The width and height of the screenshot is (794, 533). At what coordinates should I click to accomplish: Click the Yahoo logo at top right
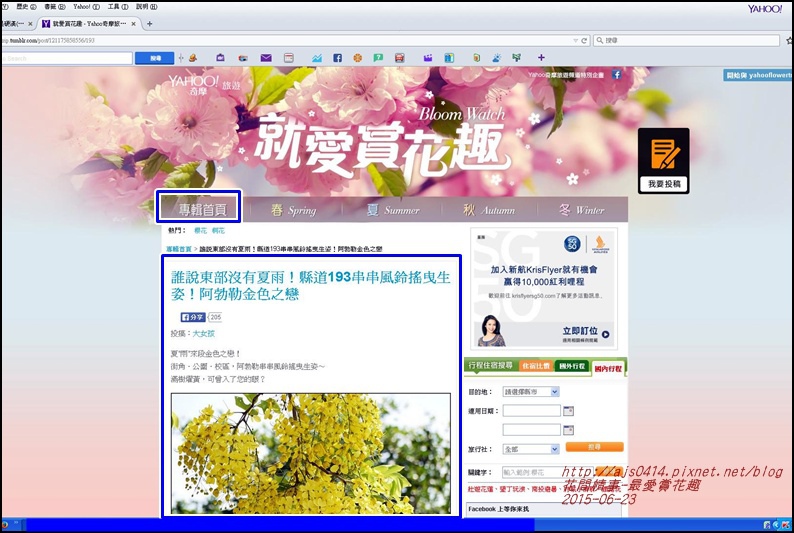(765, 9)
